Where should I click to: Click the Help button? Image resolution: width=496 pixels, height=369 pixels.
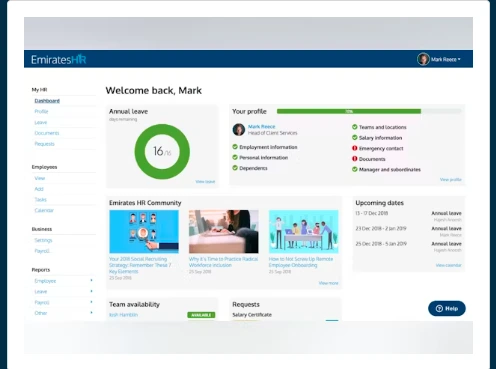[447, 308]
